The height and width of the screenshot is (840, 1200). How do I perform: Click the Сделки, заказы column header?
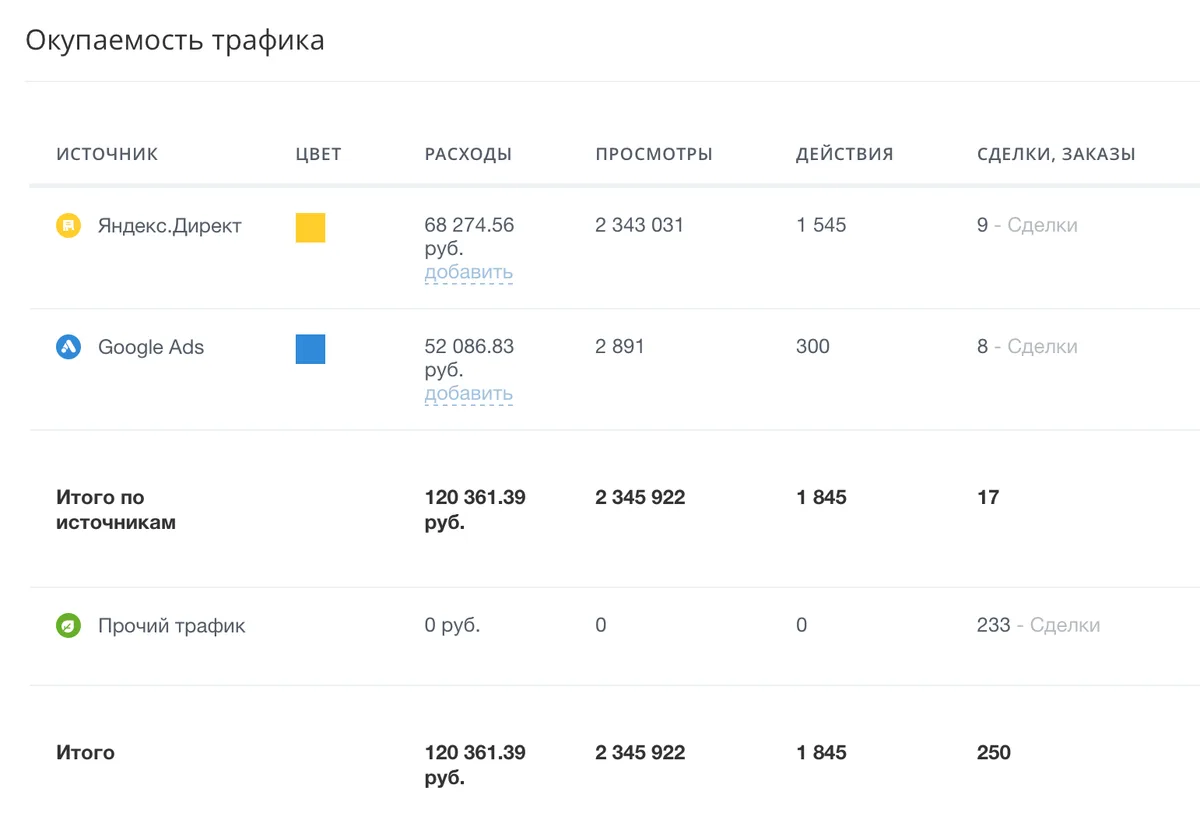[1056, 154]
